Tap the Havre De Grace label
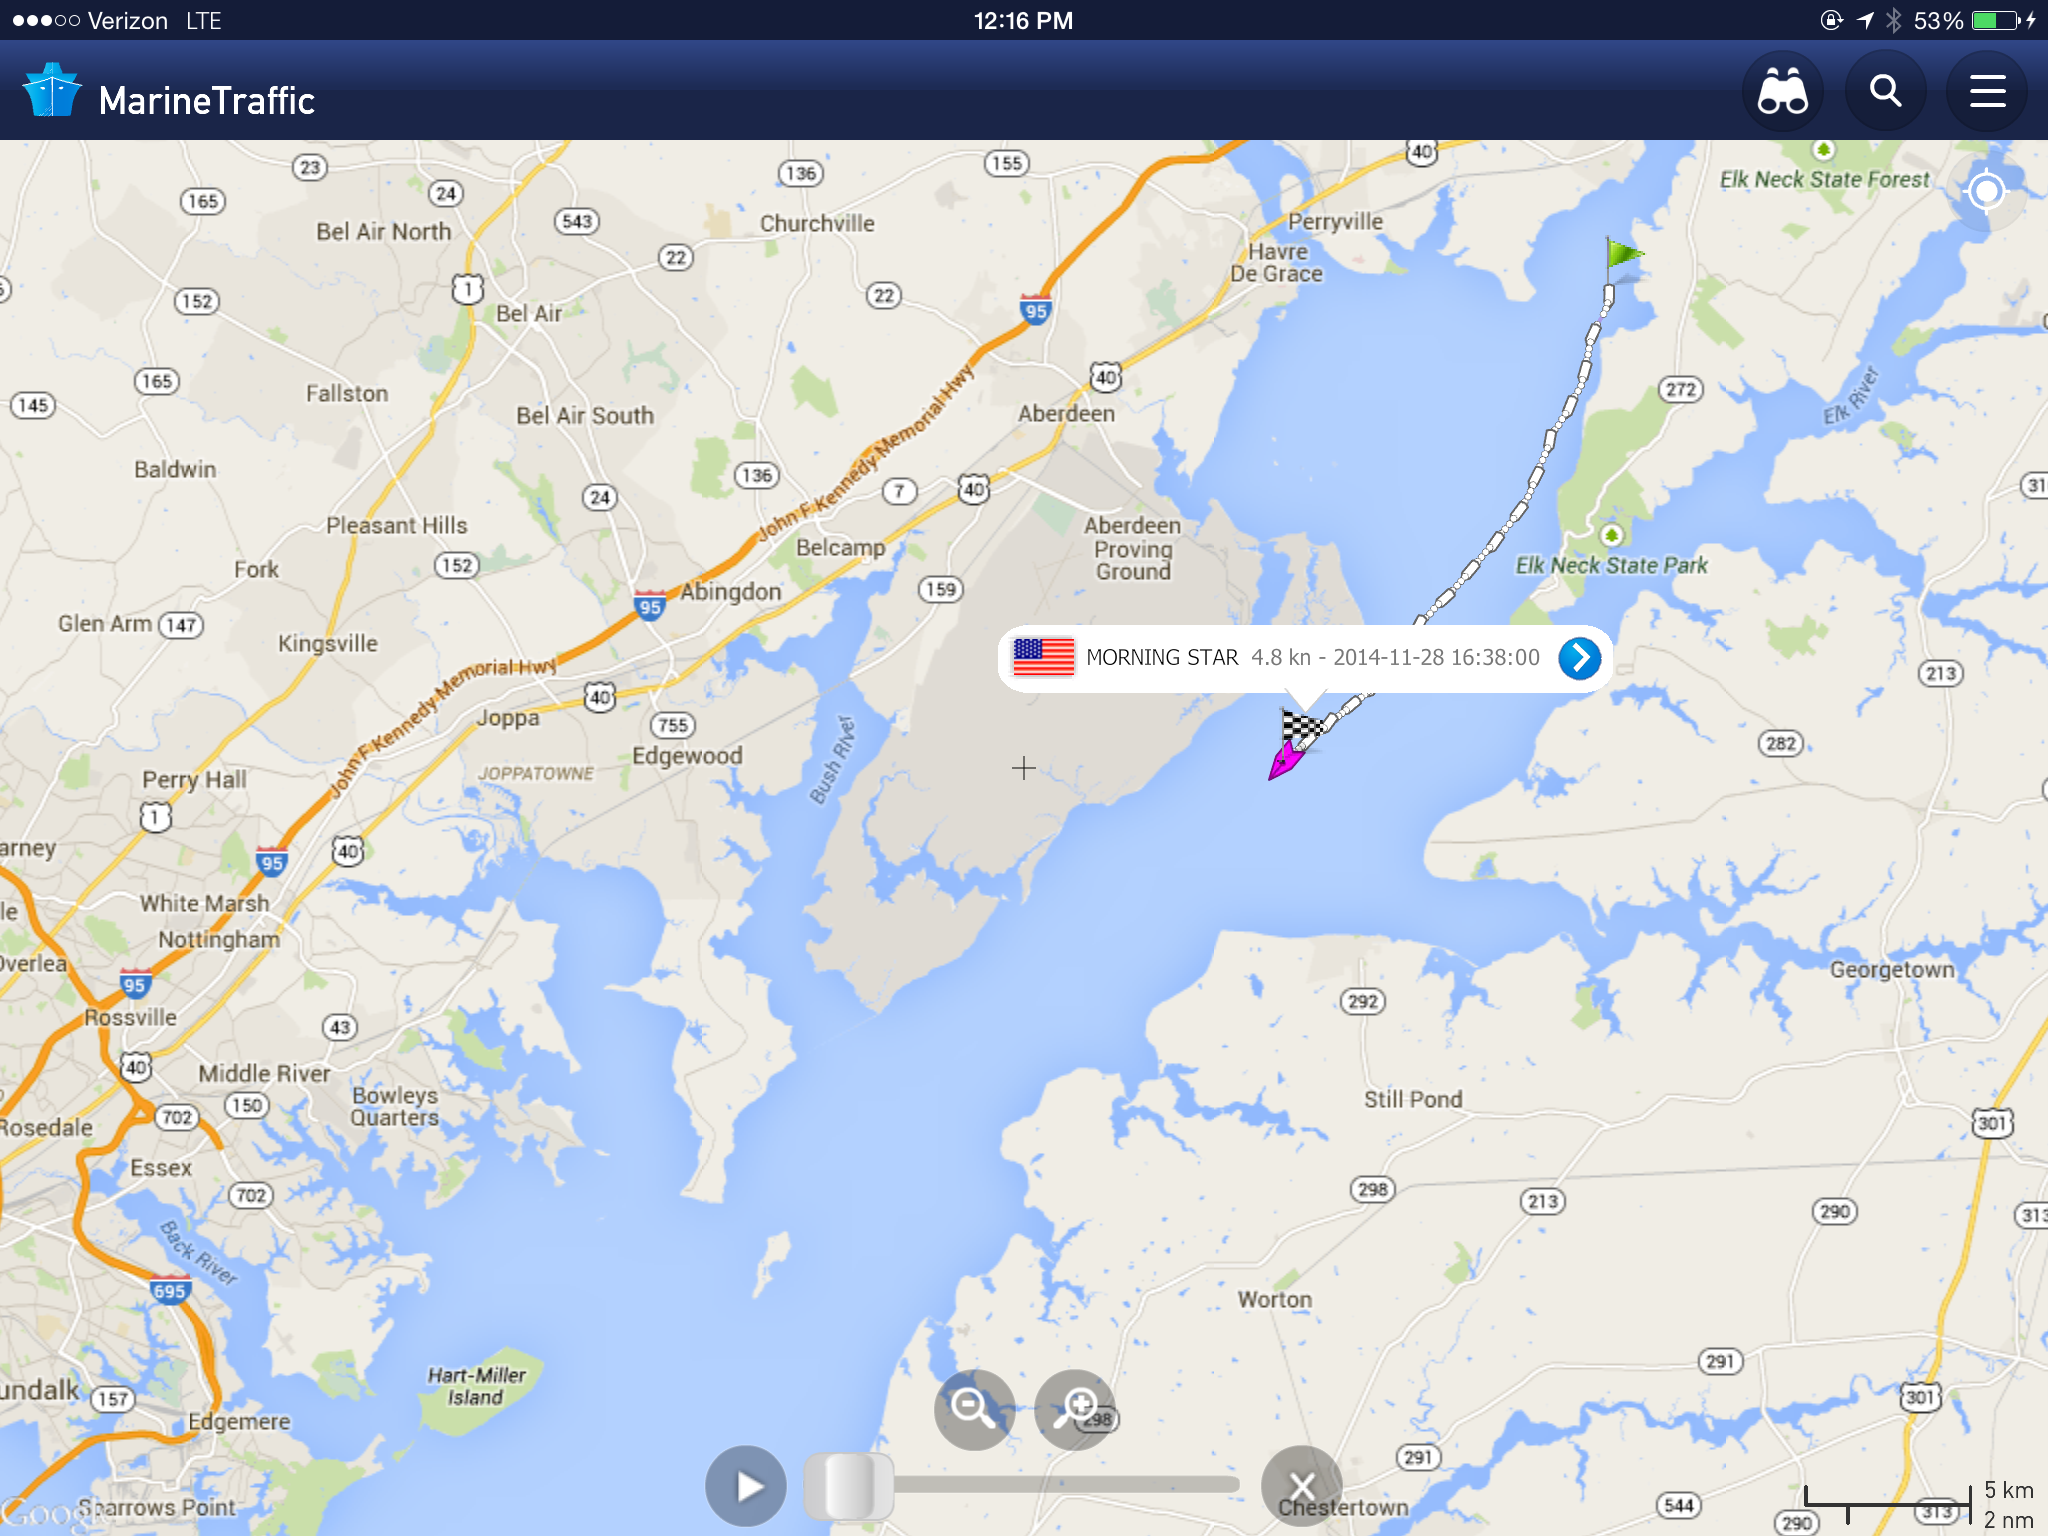The height and width of the screenshot is (1536, 2048). tap(1277, 263)
